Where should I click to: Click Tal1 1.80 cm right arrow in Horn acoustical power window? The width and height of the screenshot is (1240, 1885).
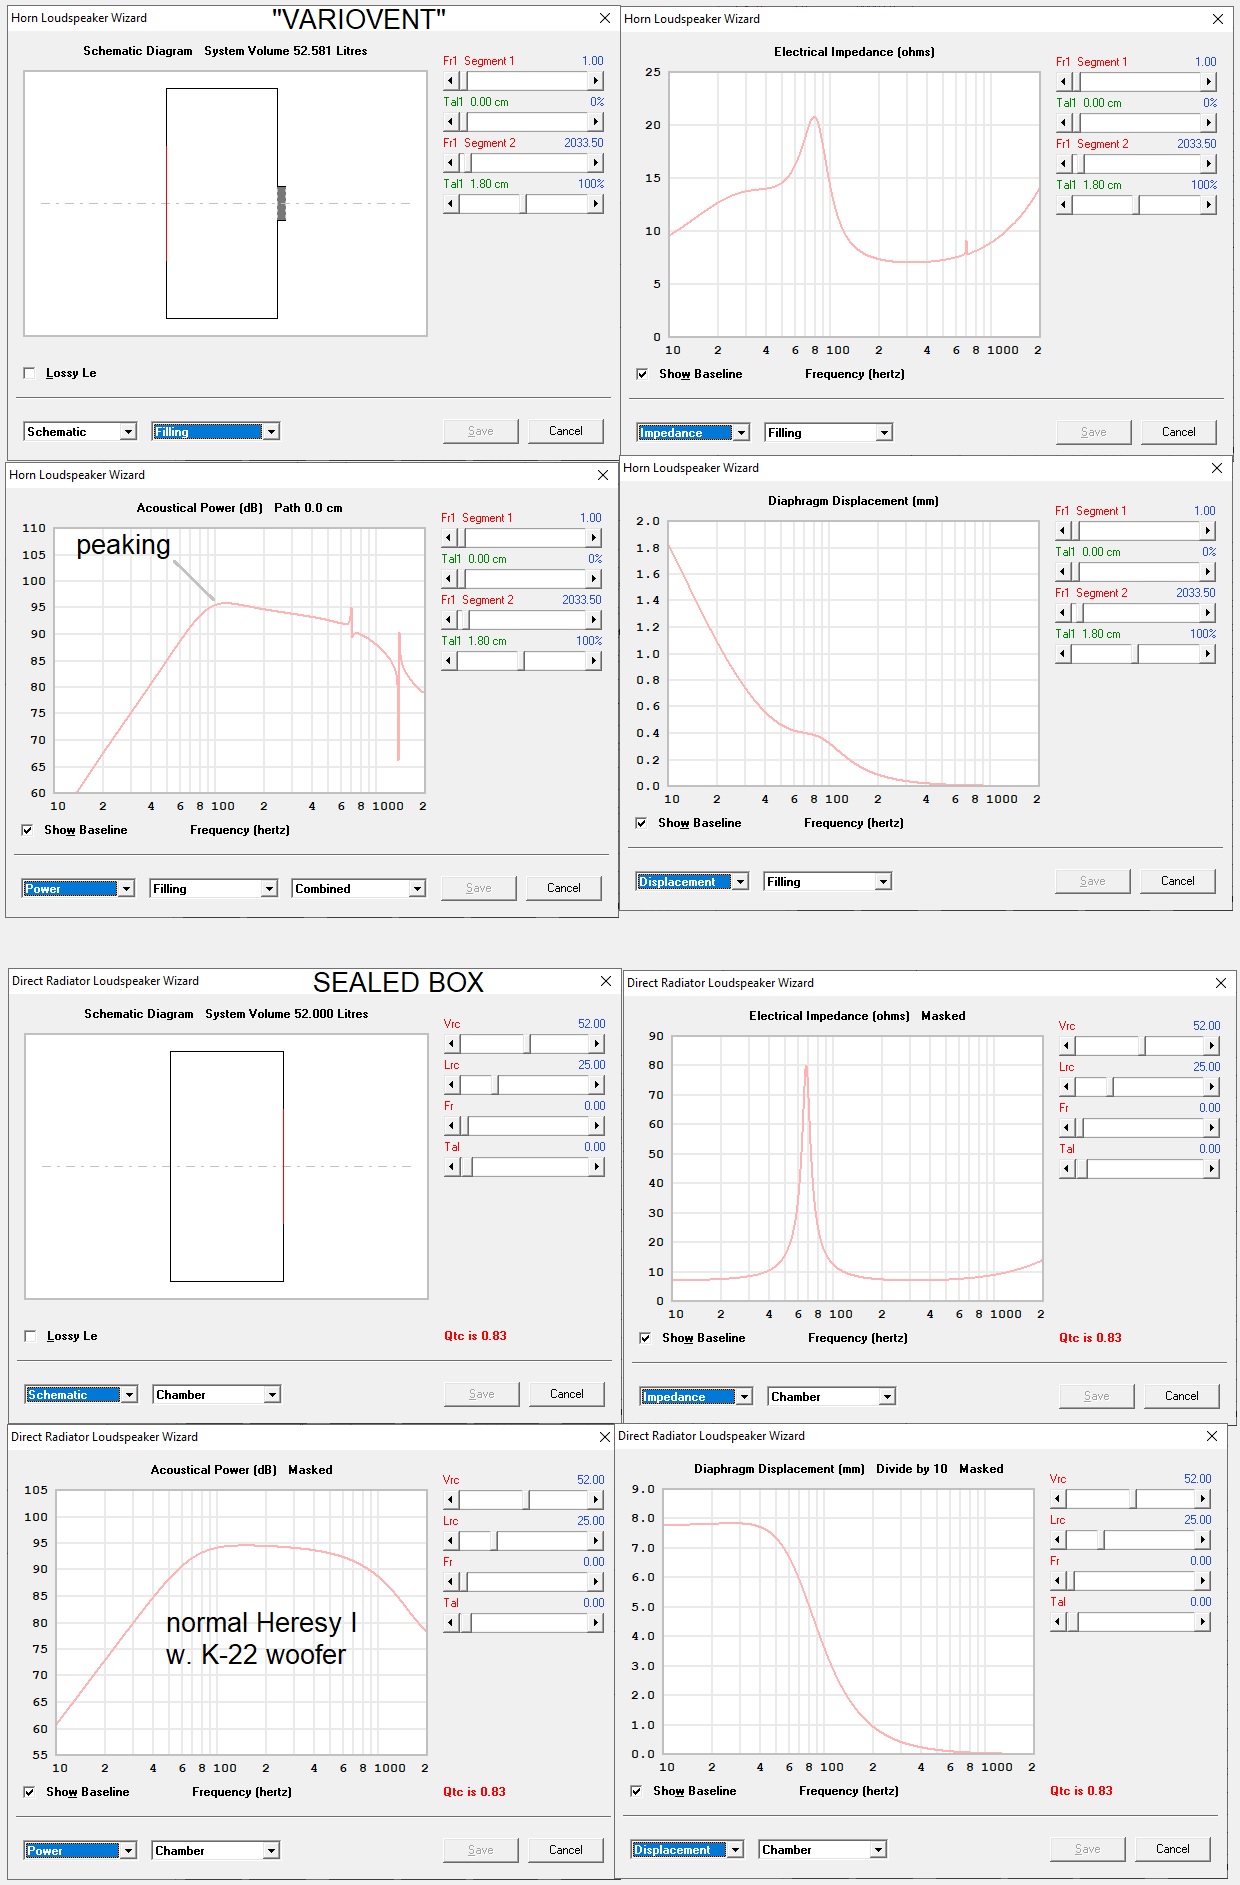(x=594, y=661)
